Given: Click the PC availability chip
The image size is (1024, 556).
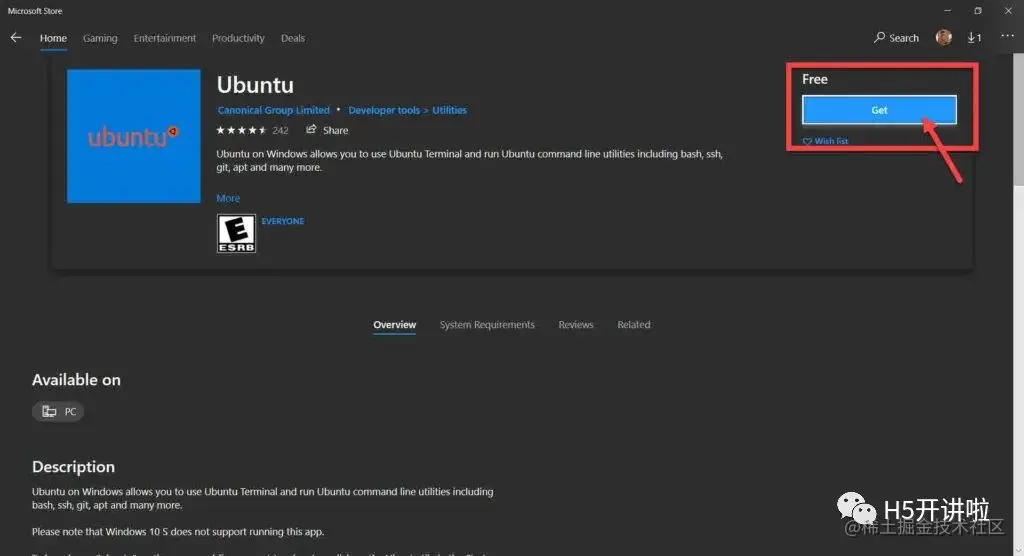Looking at the screenshot, I should coord(58,412).
